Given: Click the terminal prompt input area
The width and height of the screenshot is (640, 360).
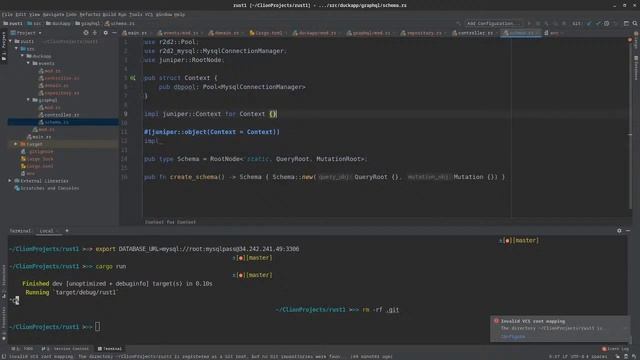Looking at the screenshot, I should 98,327.
